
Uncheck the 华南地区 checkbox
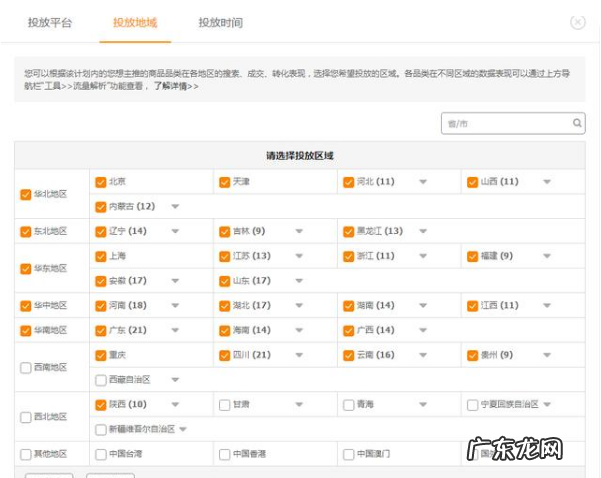click(x=26, y=330)
